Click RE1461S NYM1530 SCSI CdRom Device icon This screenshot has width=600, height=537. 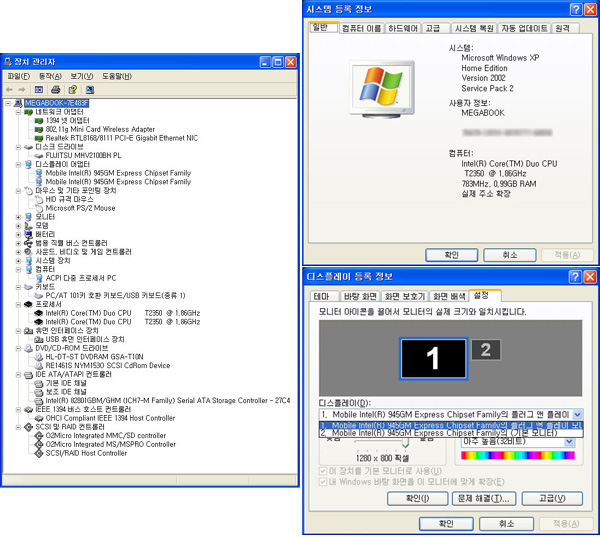39,366
